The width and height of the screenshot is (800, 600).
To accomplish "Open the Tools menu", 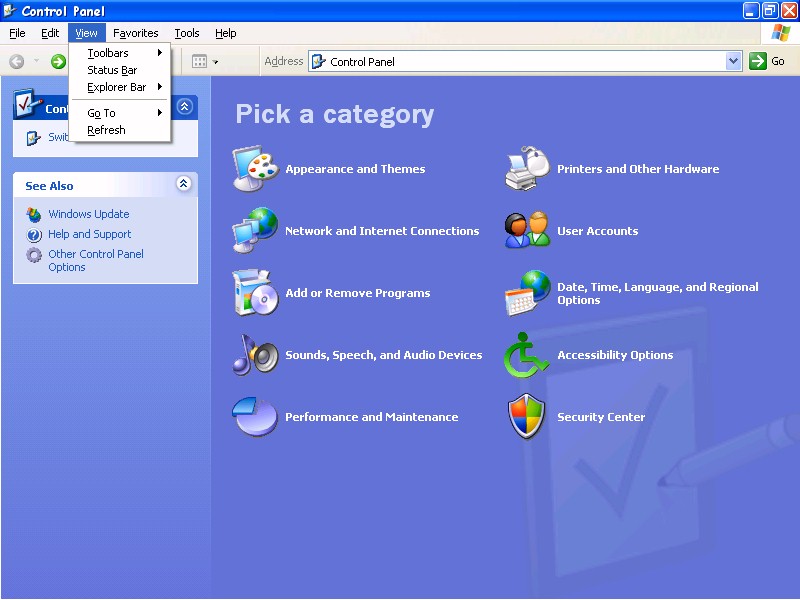I will click(187, 33).
